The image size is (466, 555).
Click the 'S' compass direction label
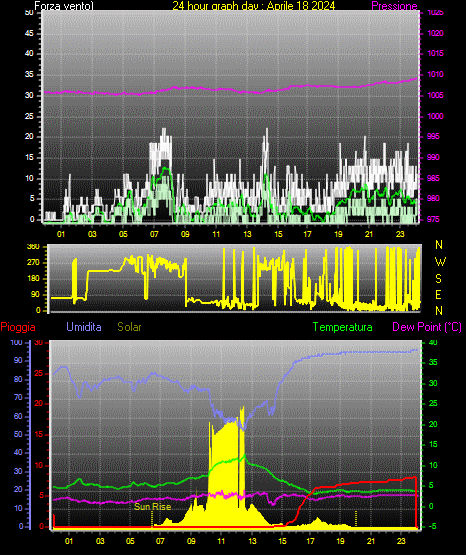pyautogui.click(x=438, y=279)
